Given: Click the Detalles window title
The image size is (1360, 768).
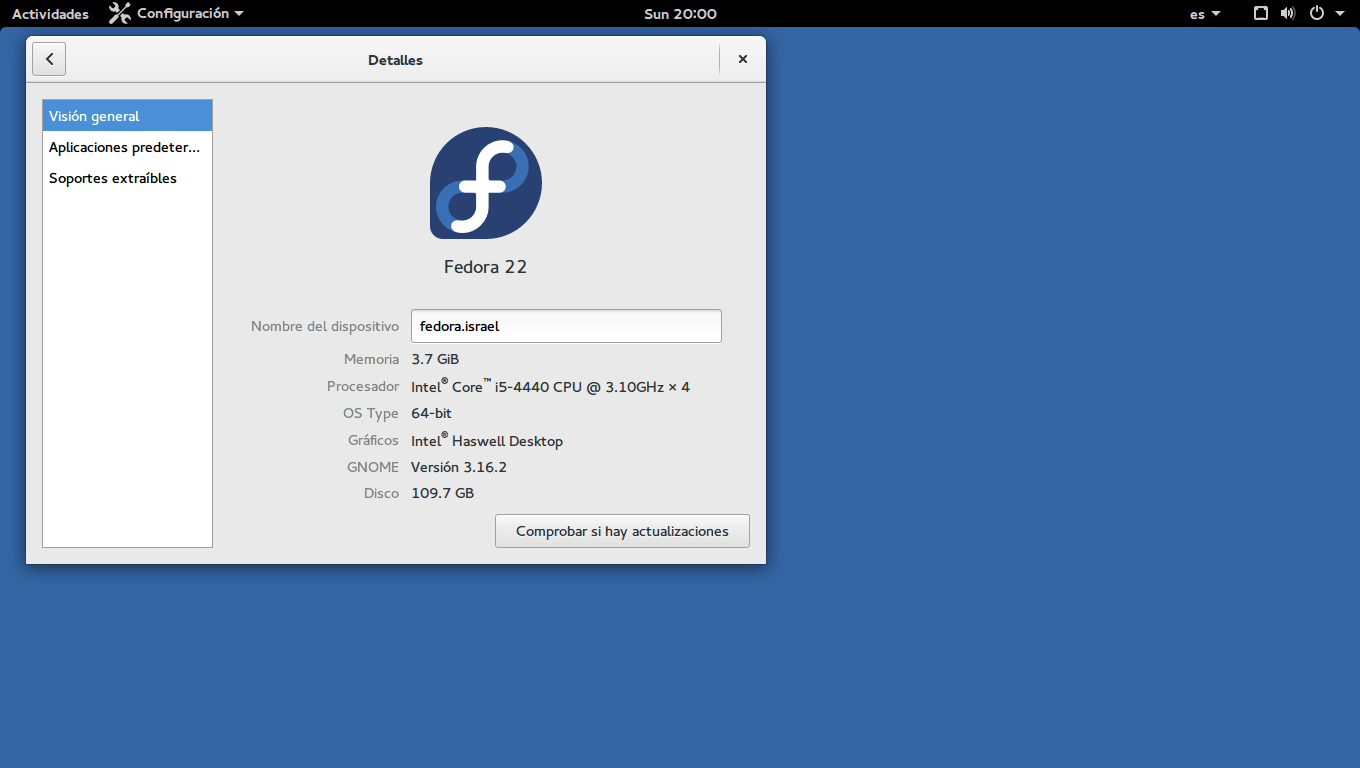Looking at the screenshot, I should pyautogui.click(x=395, y=60).
